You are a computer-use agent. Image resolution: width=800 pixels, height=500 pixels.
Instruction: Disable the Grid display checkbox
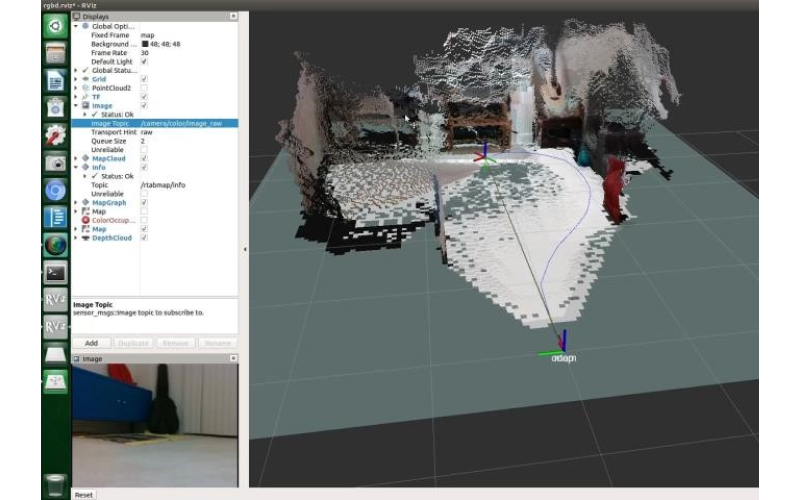[144, 79]
